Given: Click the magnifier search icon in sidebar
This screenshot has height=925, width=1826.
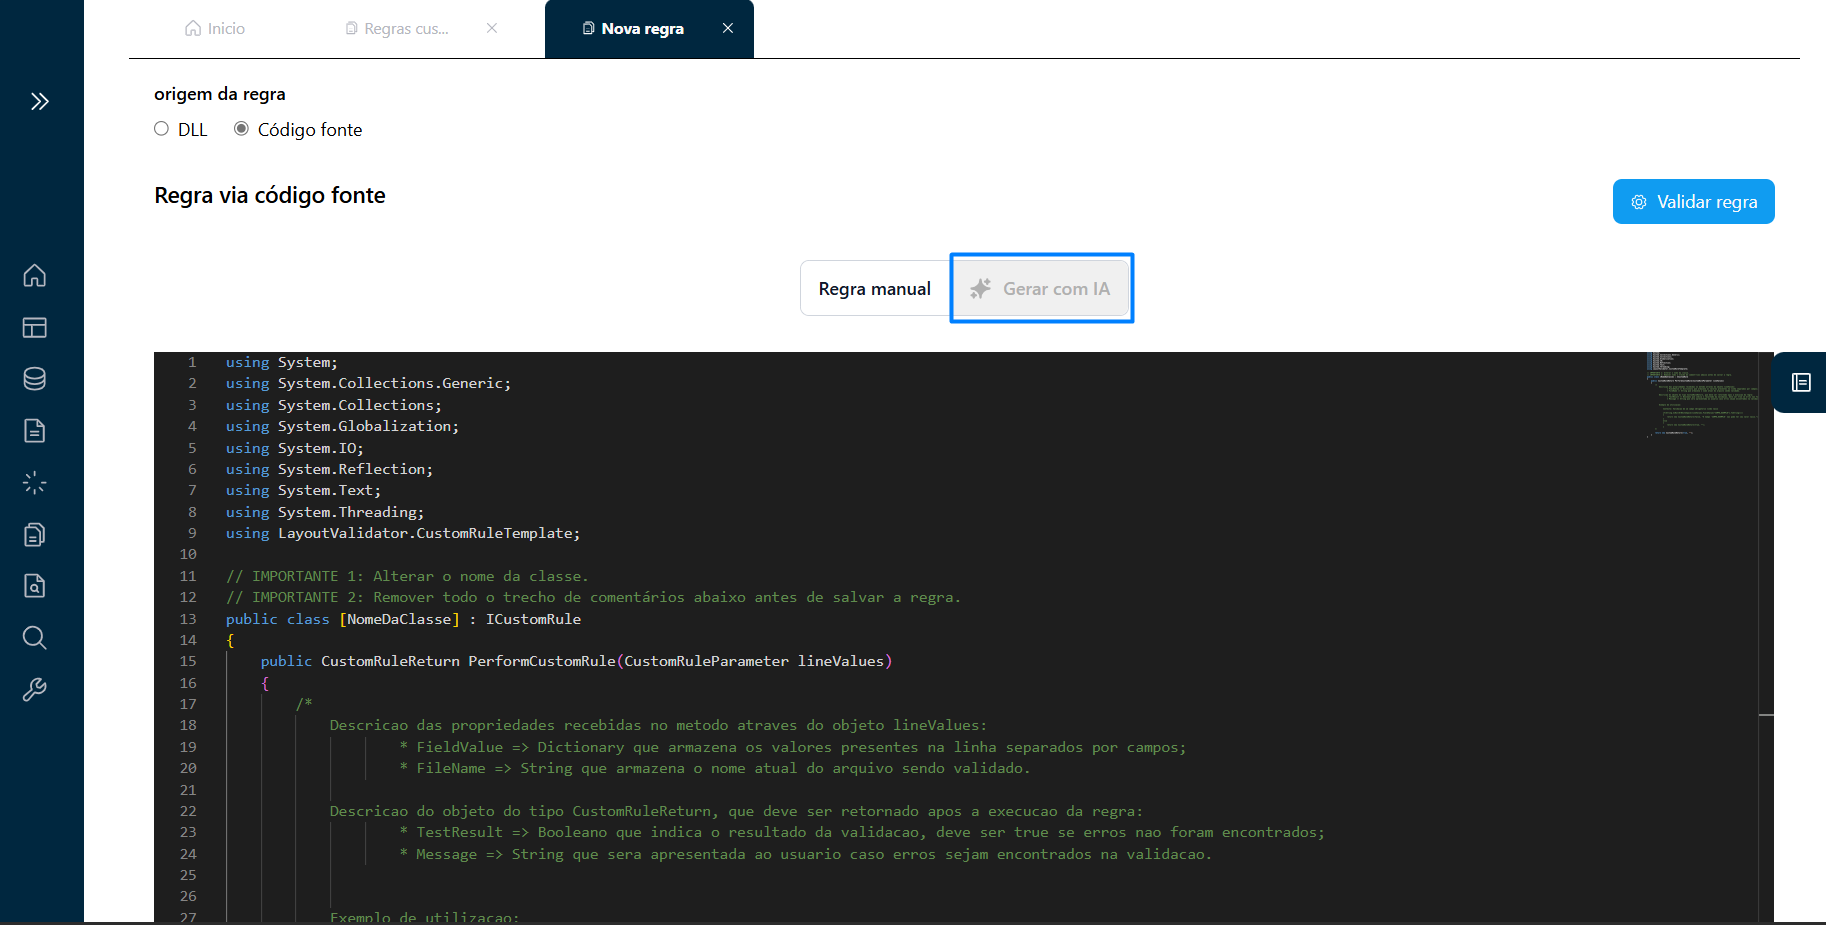Looking at the screenshot, I should 35,638.
